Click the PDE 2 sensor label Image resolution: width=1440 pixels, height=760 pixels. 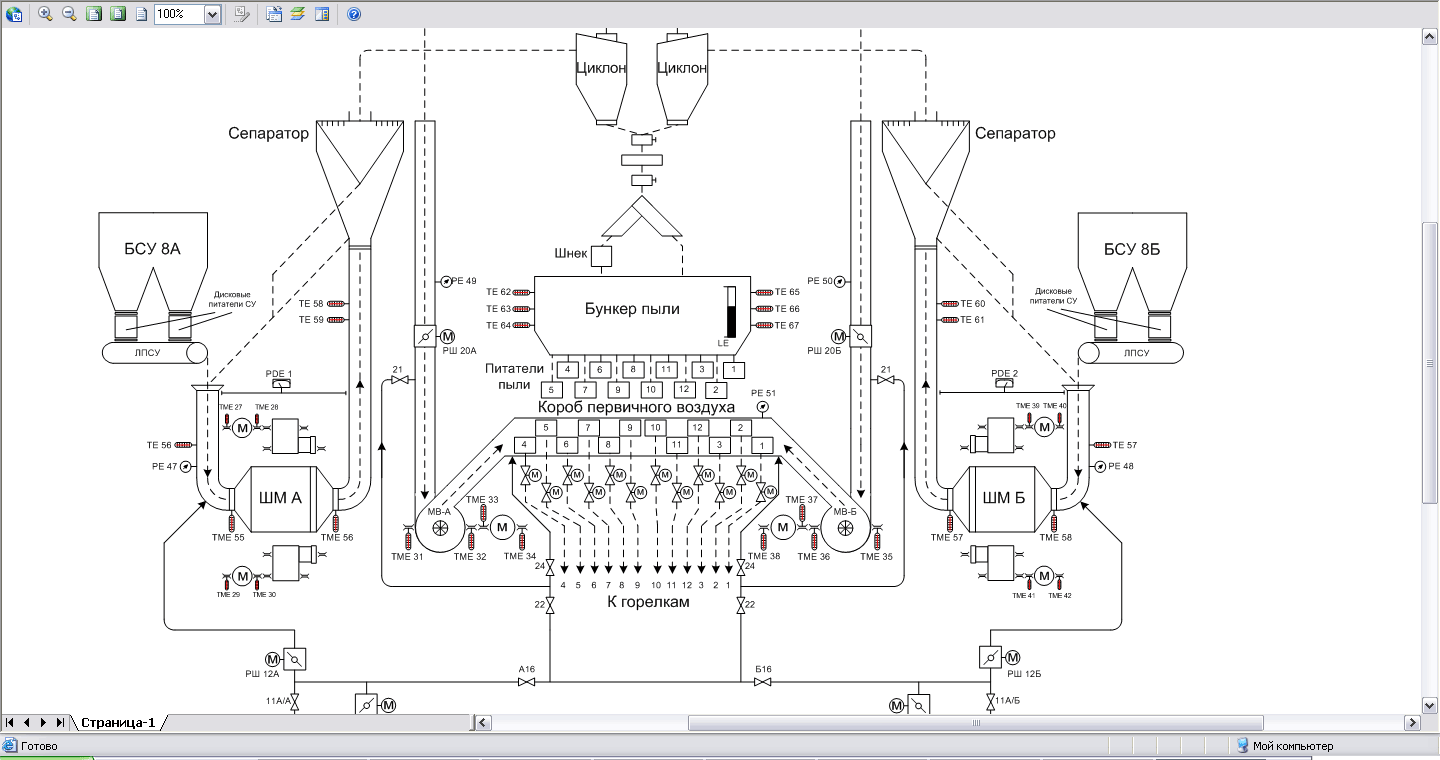pyautogui.click(x=1005, y=373)
